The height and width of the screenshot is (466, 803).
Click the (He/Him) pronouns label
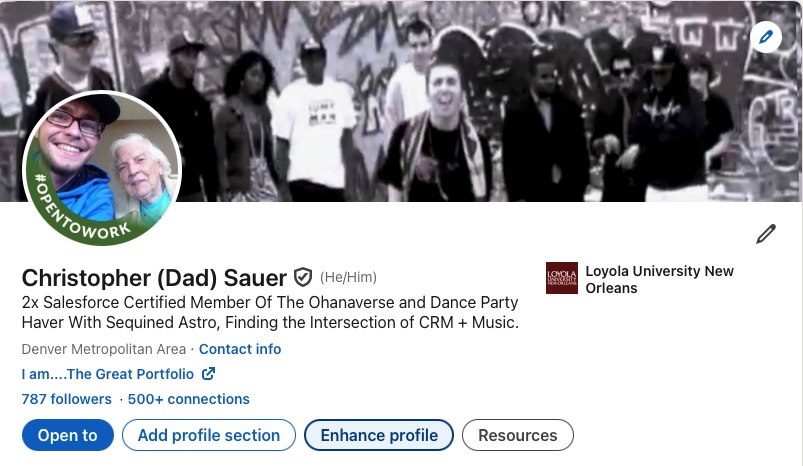pos(348,277)
